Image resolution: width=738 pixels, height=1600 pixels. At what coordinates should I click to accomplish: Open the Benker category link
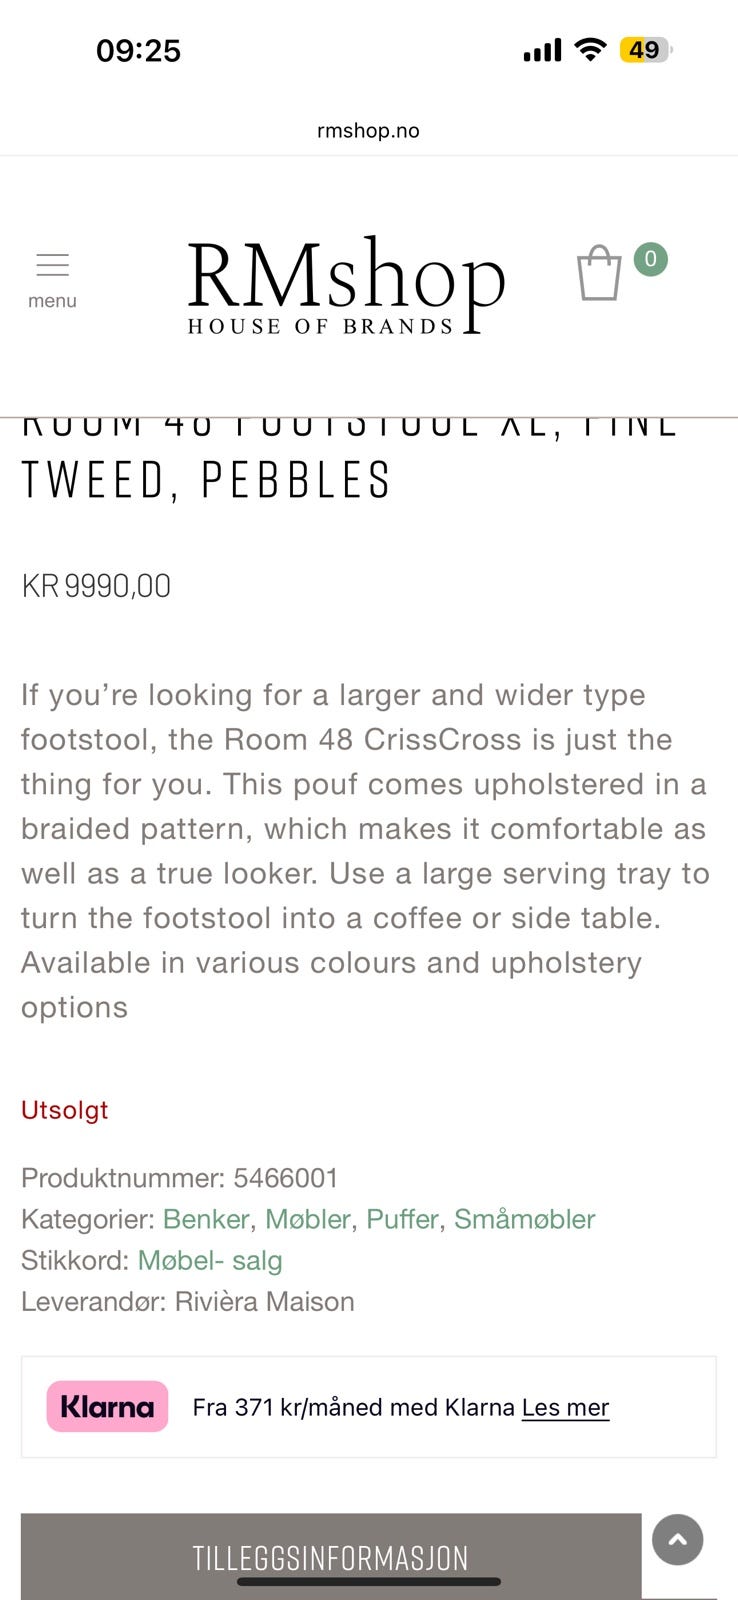click(206, 1219)
